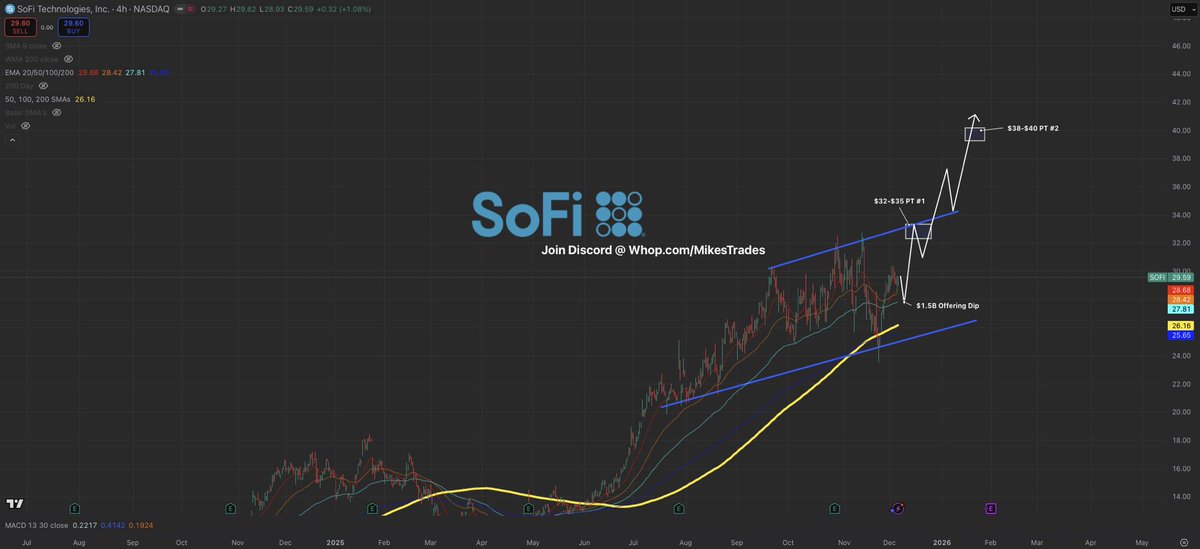Toggle Basic DMA's indicator eye icon
Viewport: 1200px width, 549px height.
57,113
